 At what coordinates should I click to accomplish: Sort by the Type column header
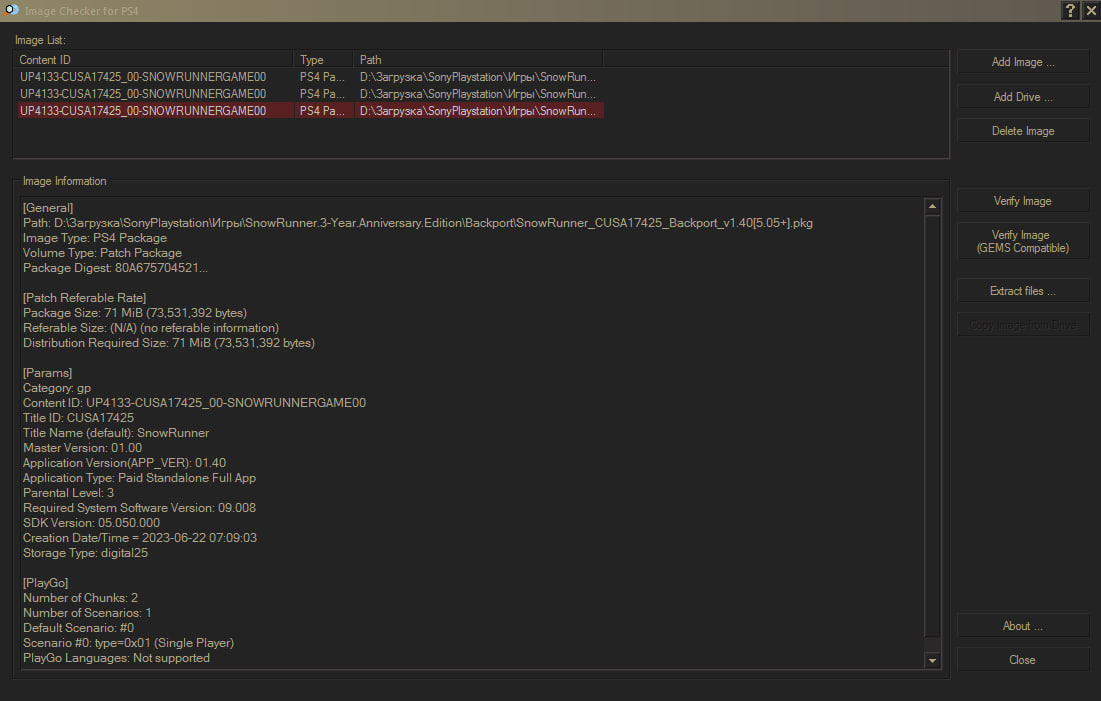[323, 60]
